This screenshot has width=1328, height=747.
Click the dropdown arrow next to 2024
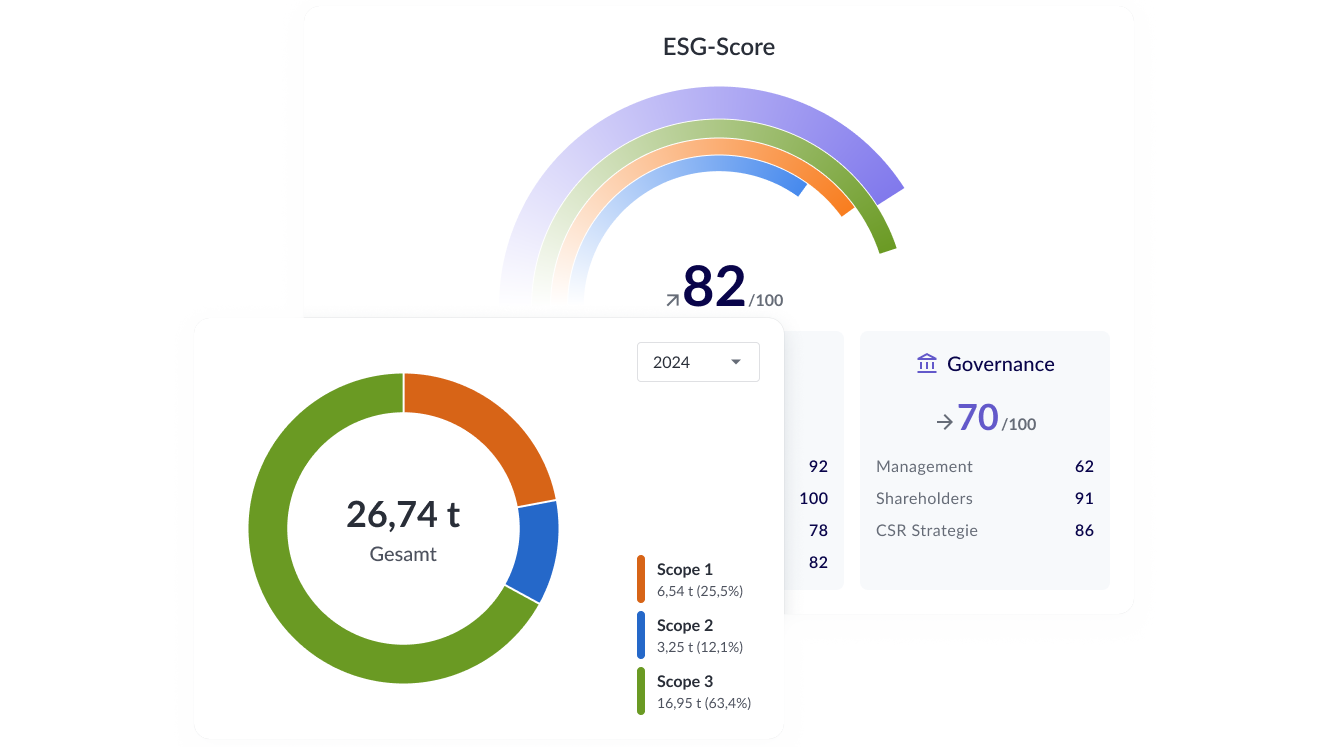point(736,362)
